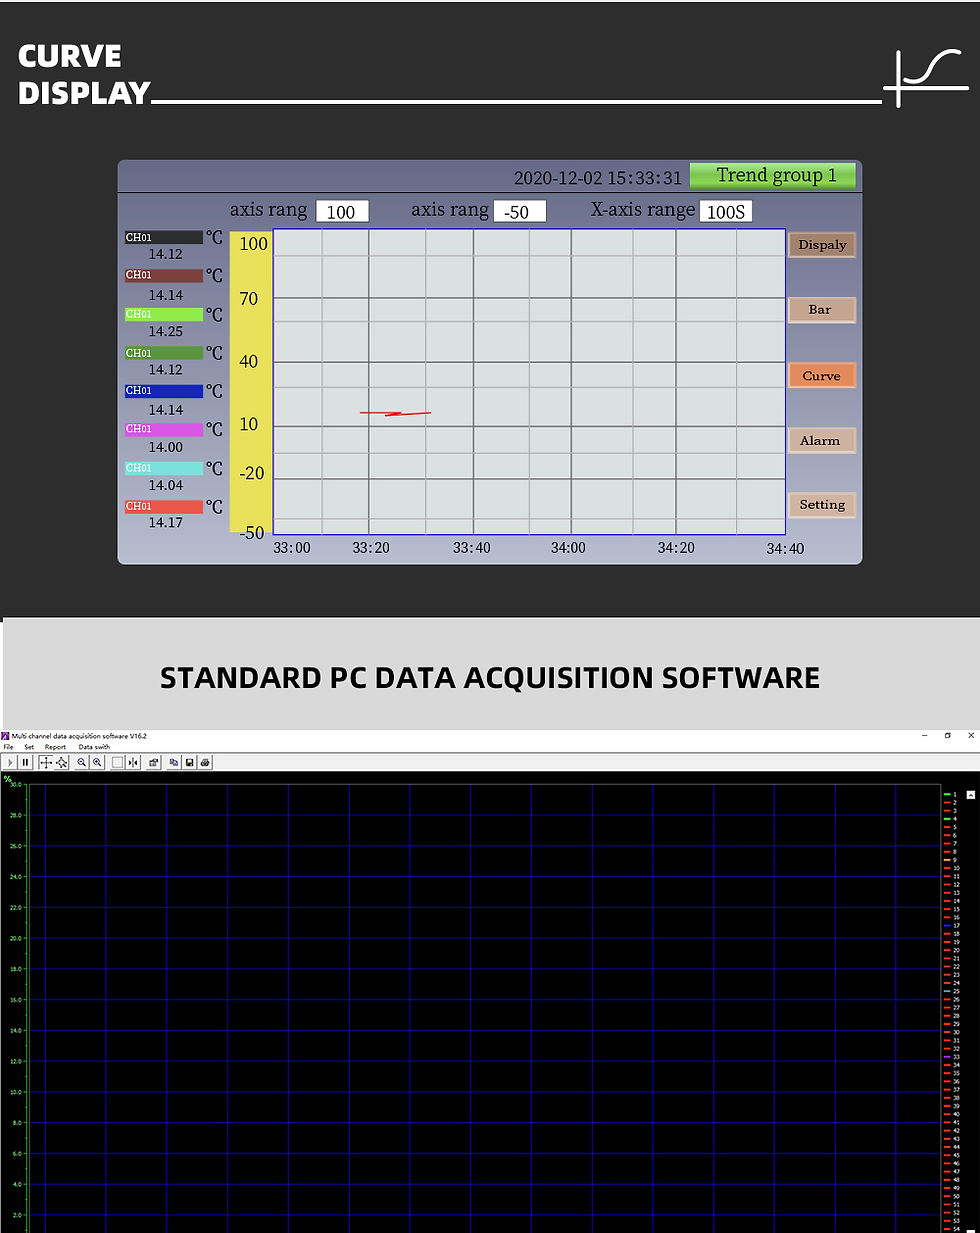Toggle channel 3 in the right legend

pyautogui.click(x=948, y=811)
